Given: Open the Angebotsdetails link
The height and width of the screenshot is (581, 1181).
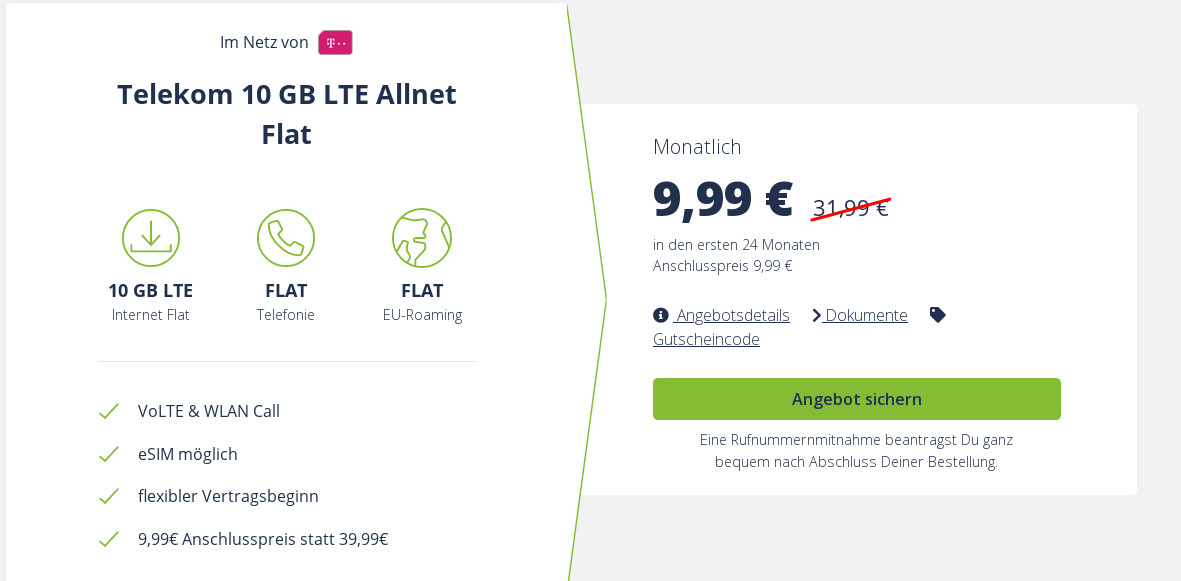Looking at the screenshot, I should (x=732, y=315).
